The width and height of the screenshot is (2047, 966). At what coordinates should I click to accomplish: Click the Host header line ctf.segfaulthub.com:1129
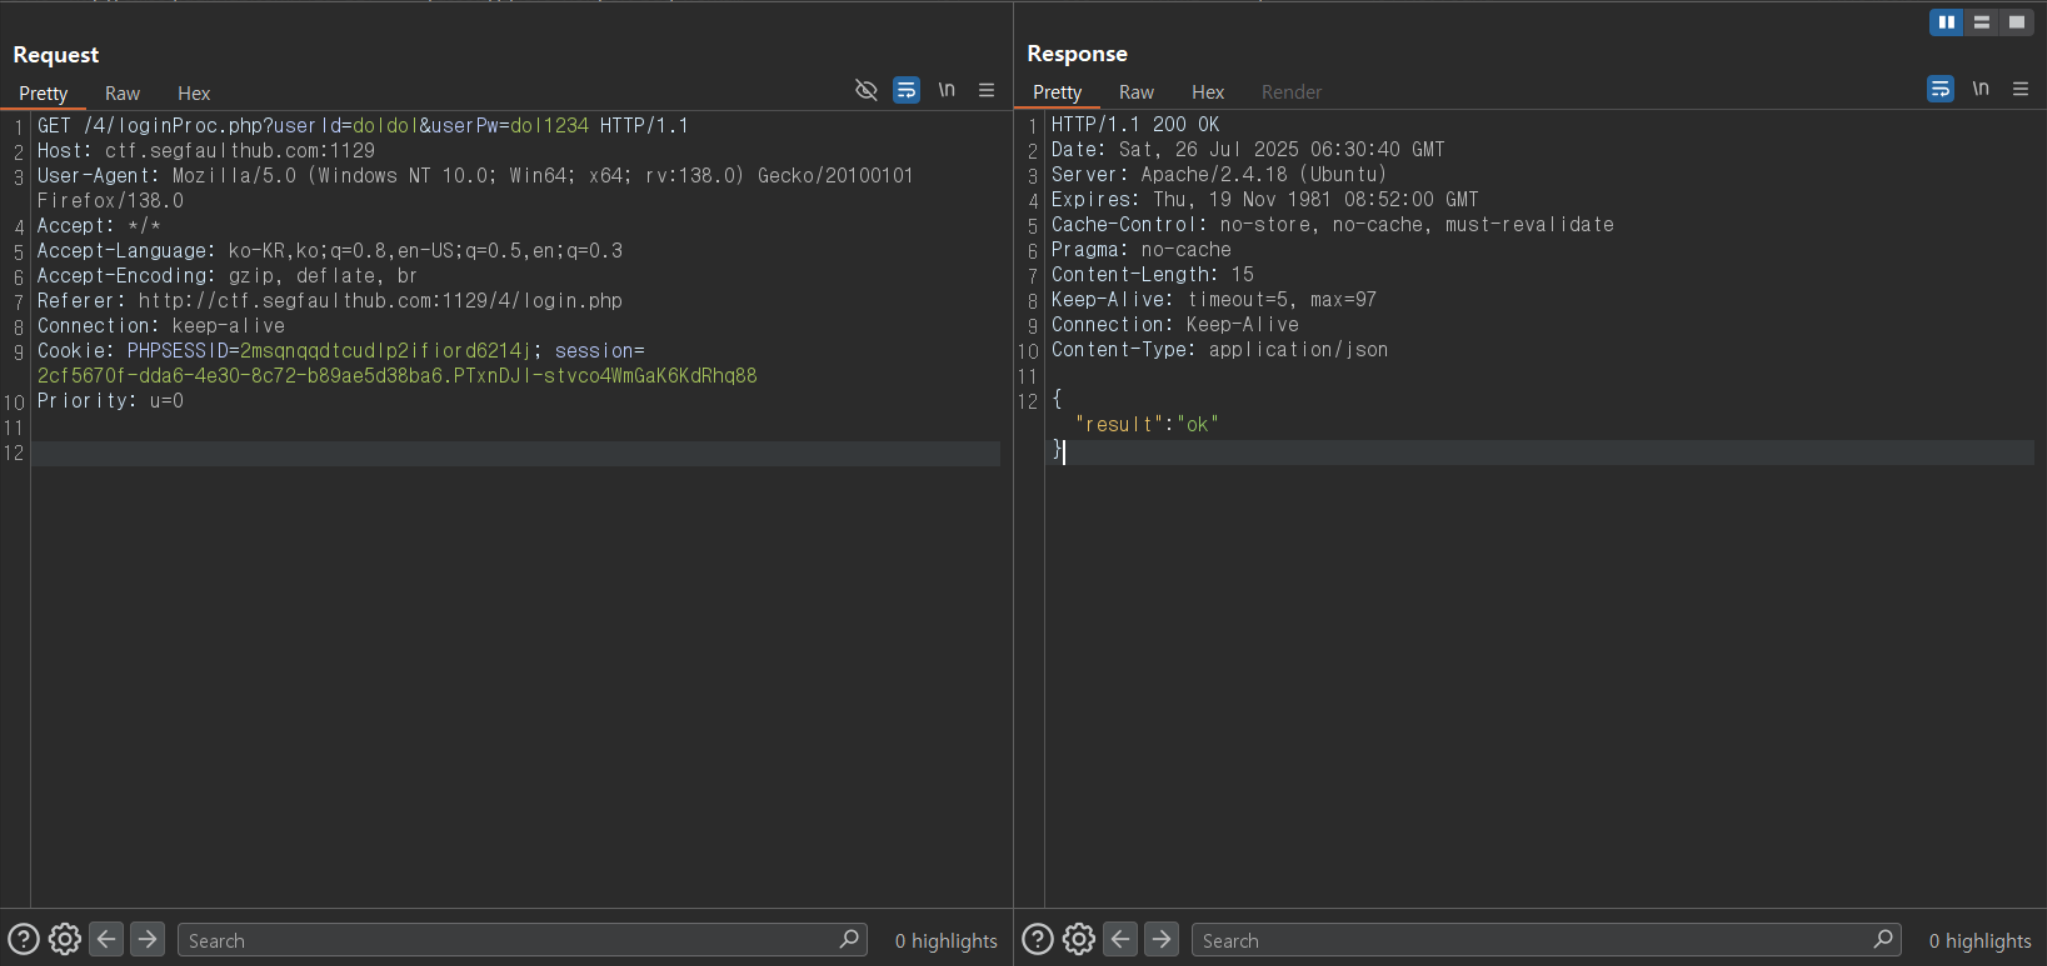pos(206,151)
